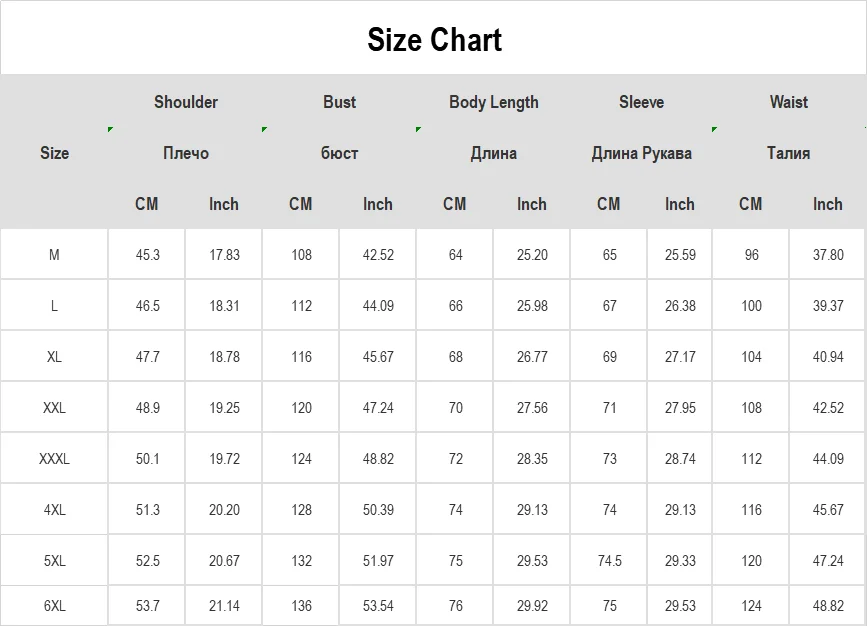
Task: Click green triangle marker in Длина cell
Action: pyautogui.click(x=419, y=130)
